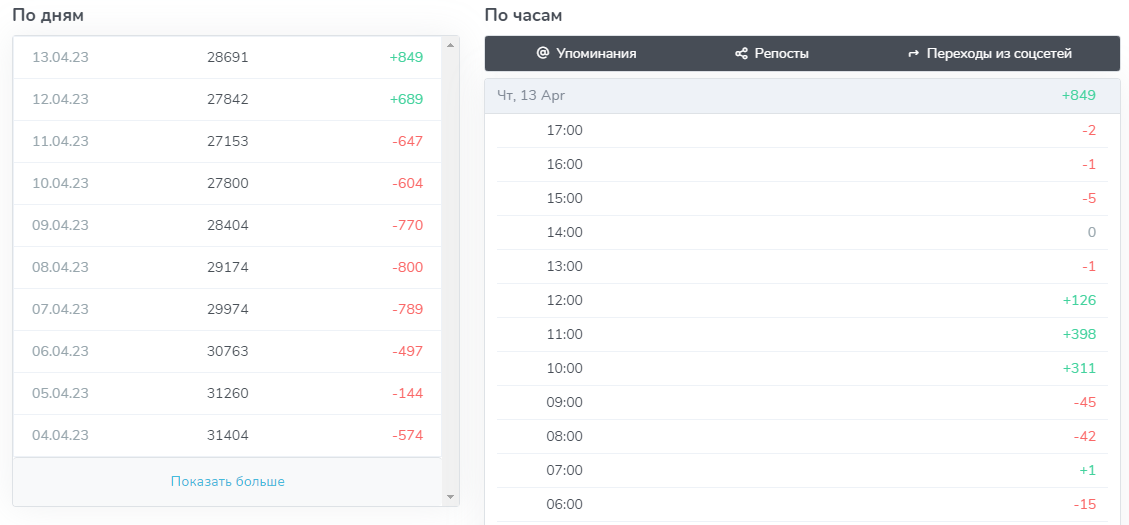
Task: Click the -144 daily change value
Action: click(408, 393)
